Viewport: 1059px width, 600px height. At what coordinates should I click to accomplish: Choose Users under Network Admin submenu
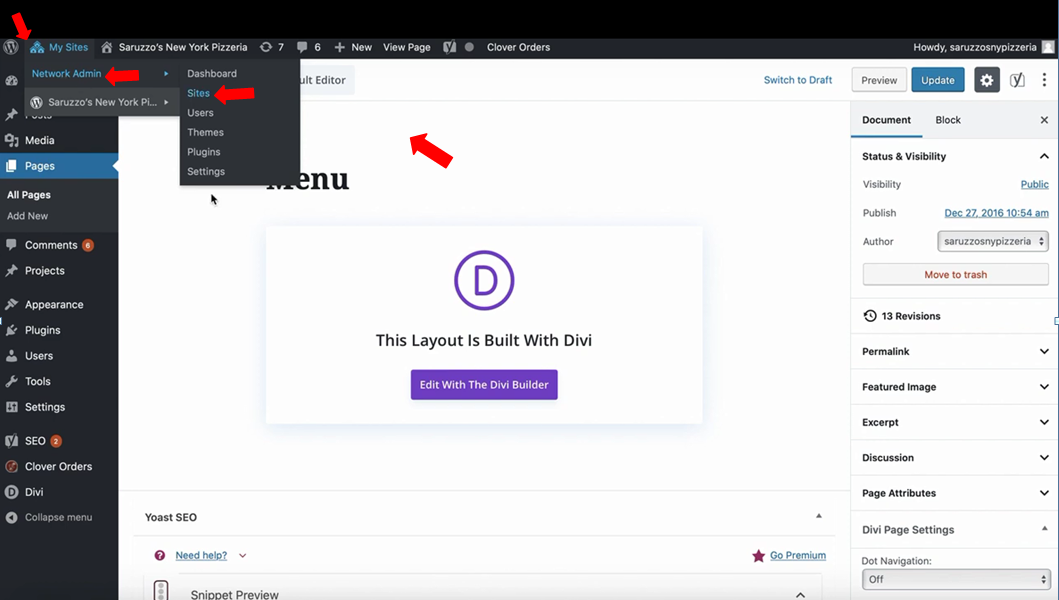click(200, 113)
